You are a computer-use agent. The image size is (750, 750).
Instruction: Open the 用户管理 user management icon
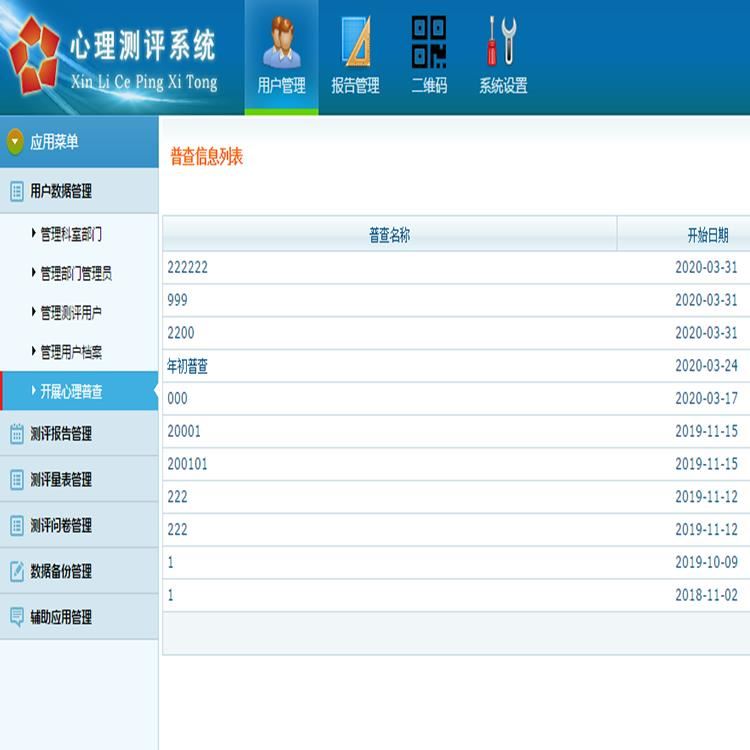[x=282, y=42]
